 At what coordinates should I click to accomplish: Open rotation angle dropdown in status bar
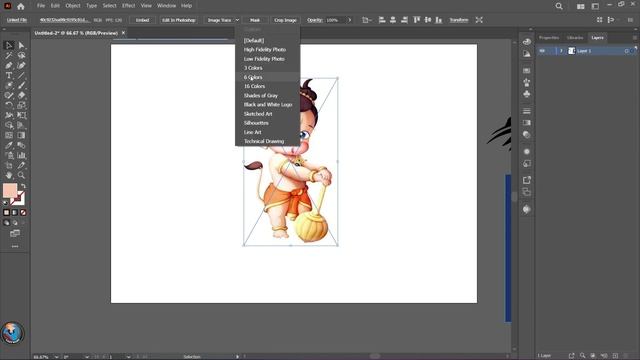pos(87,357)
